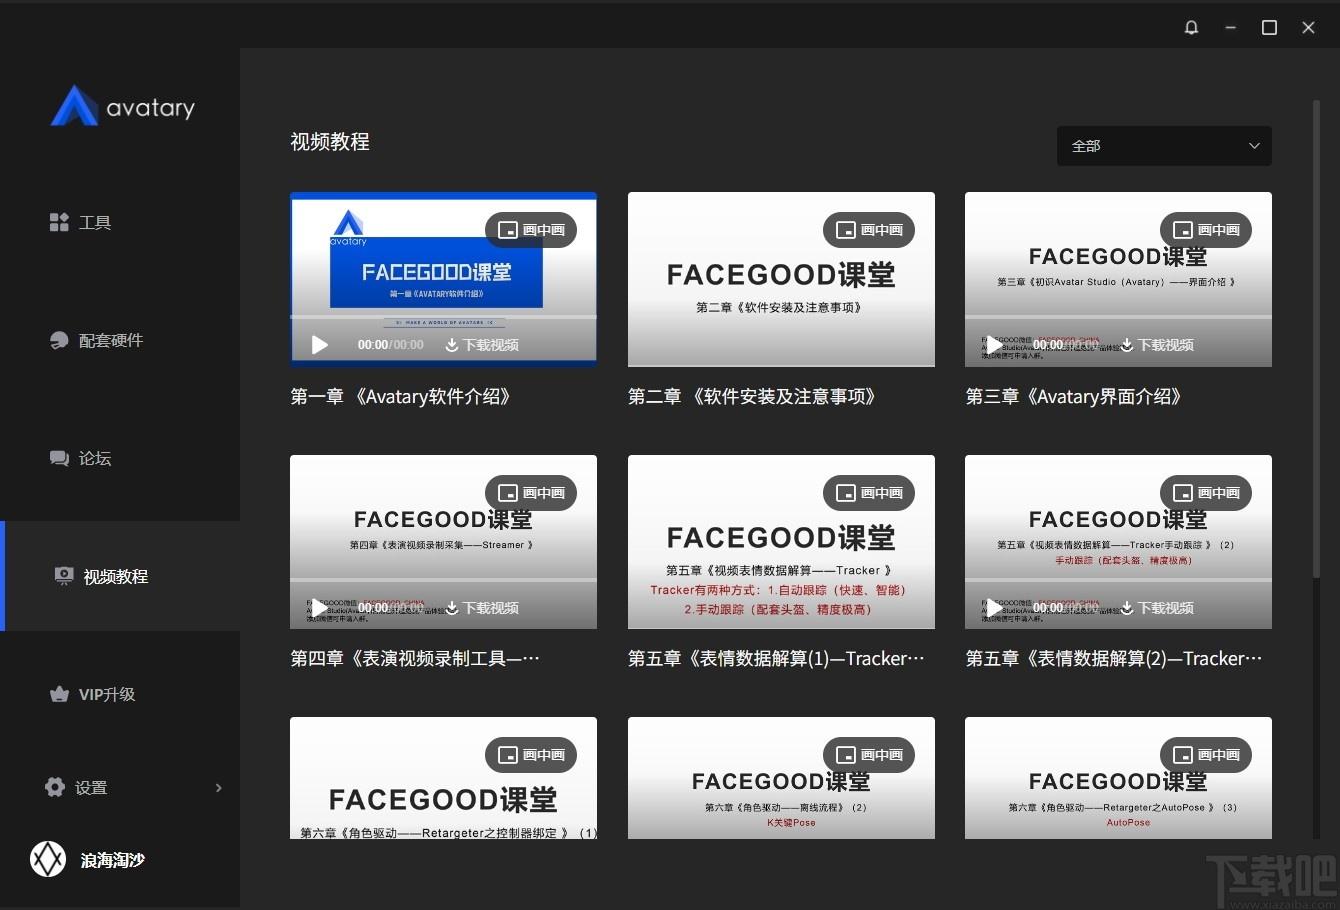Toggle 画中画 on Retargeter之控制器绑定 video

coord(531,755)
